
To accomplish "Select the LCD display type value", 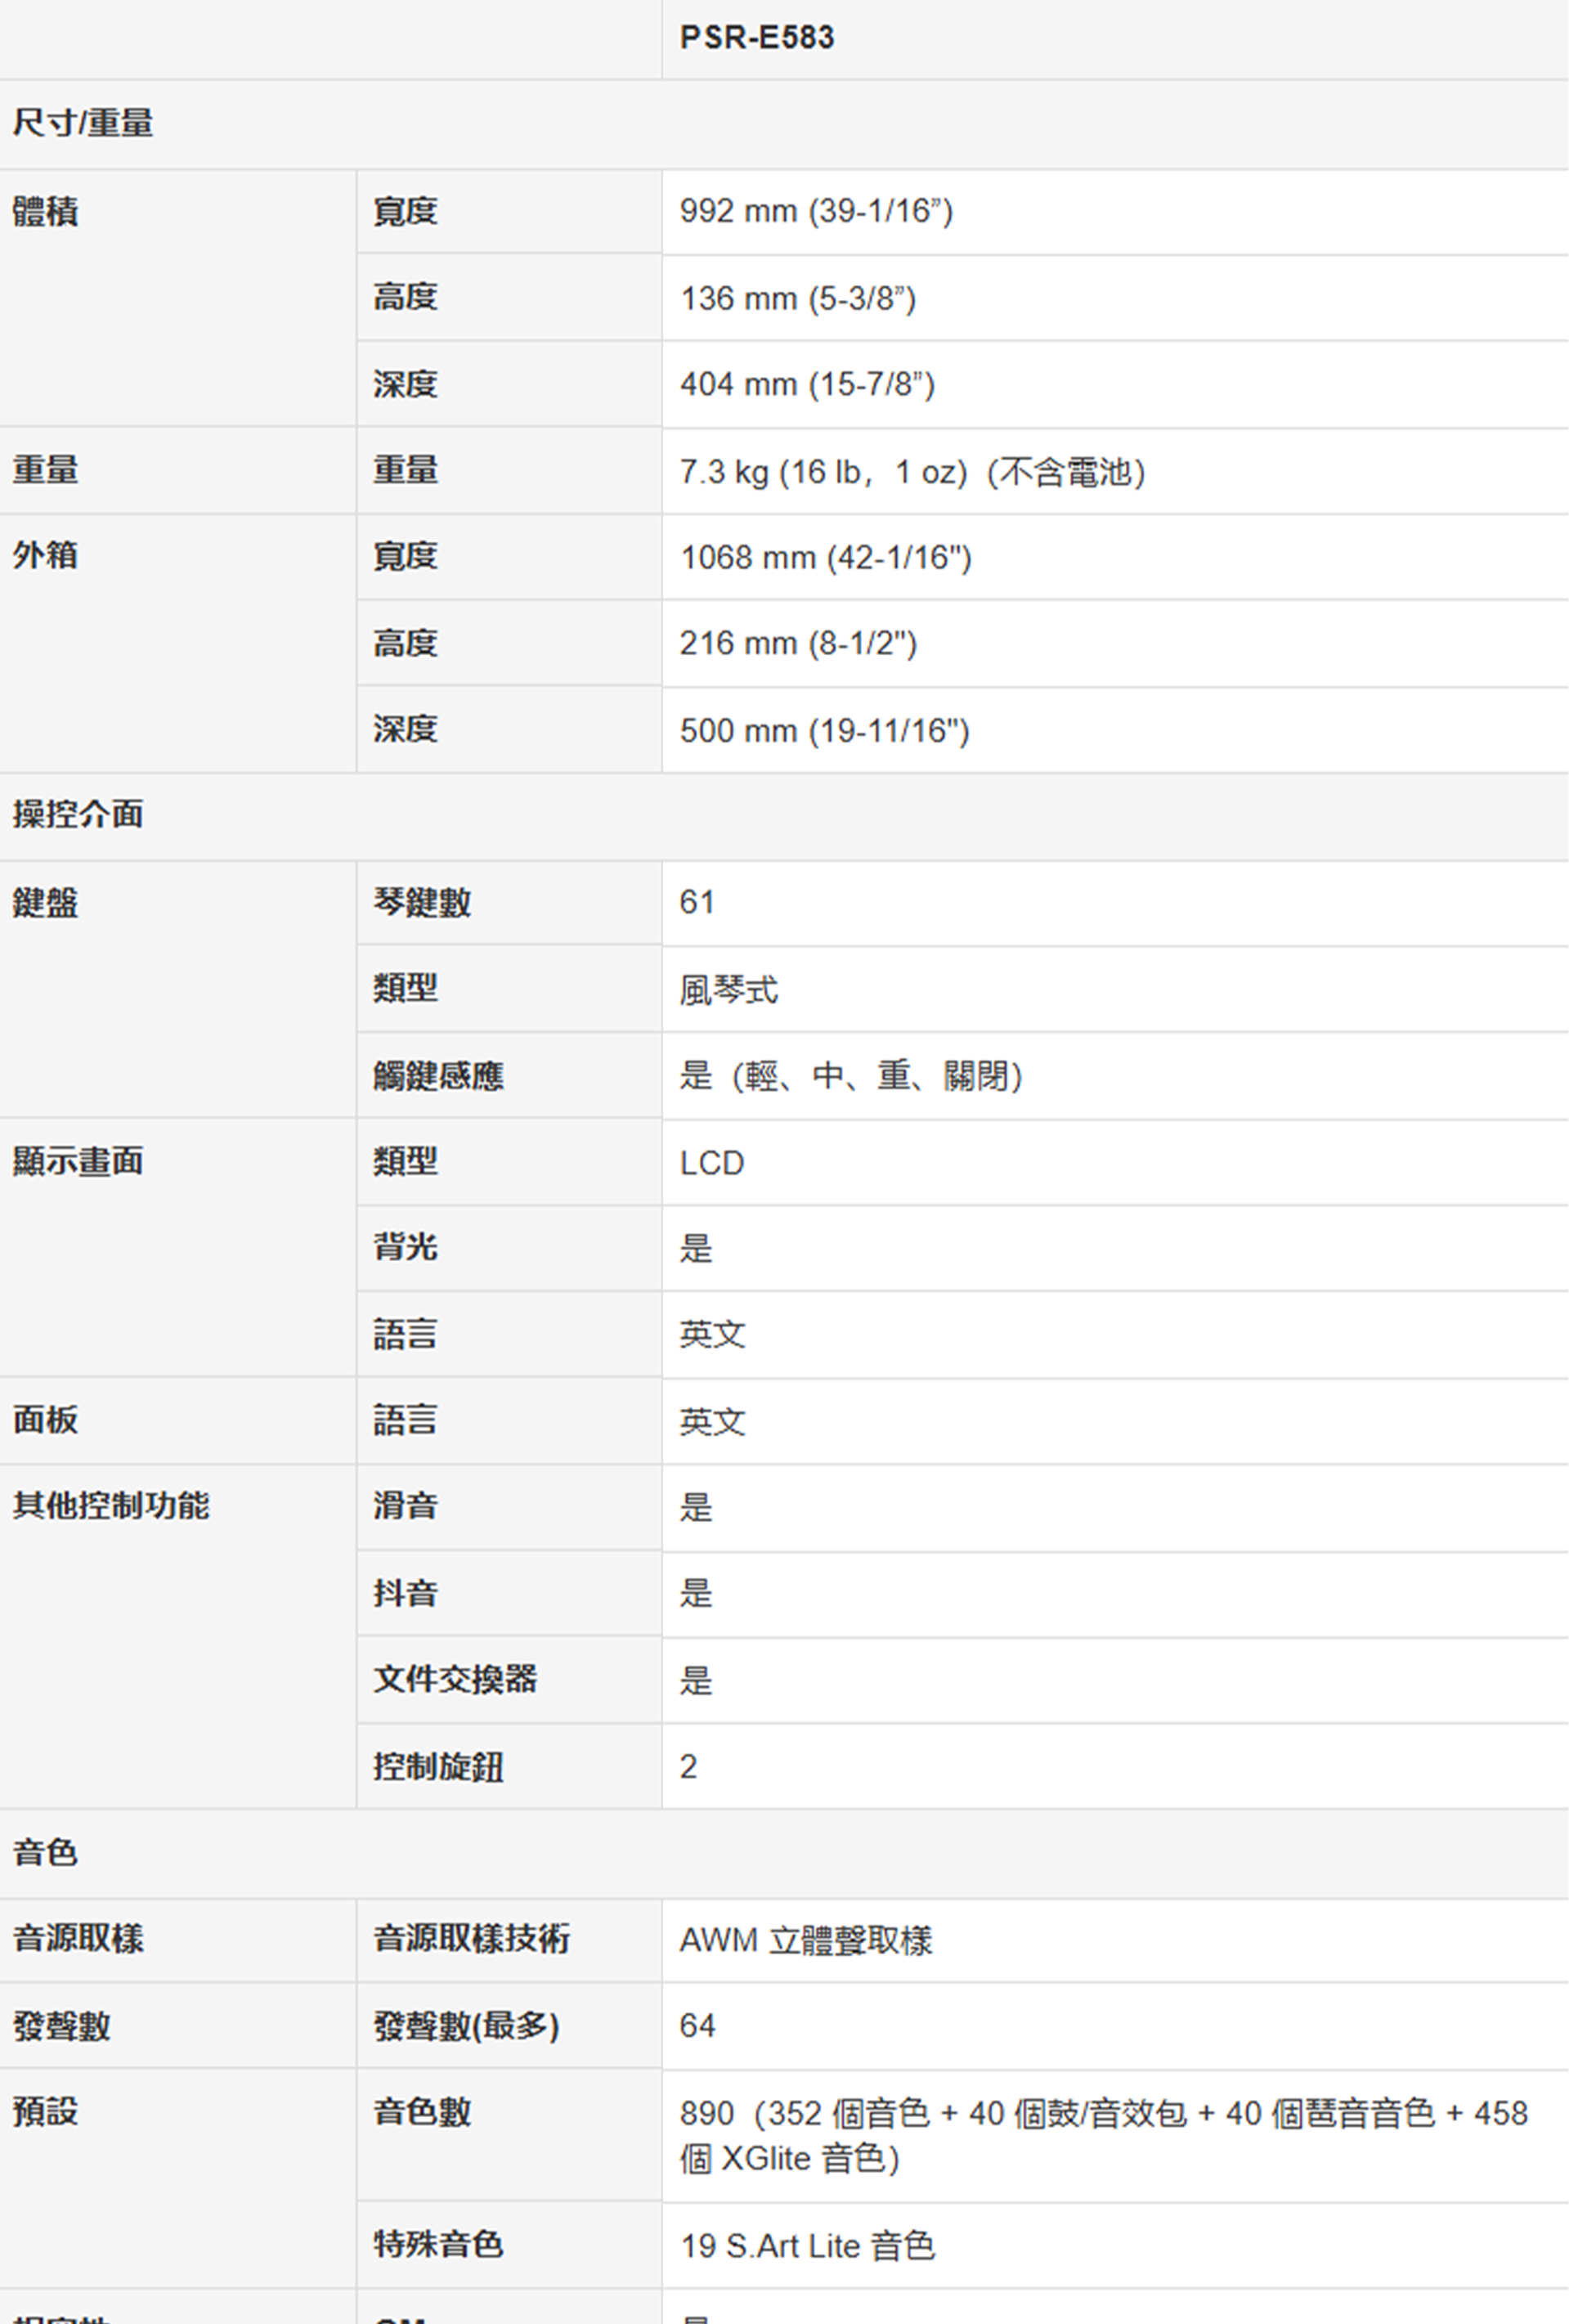I will pos(711,1163).
